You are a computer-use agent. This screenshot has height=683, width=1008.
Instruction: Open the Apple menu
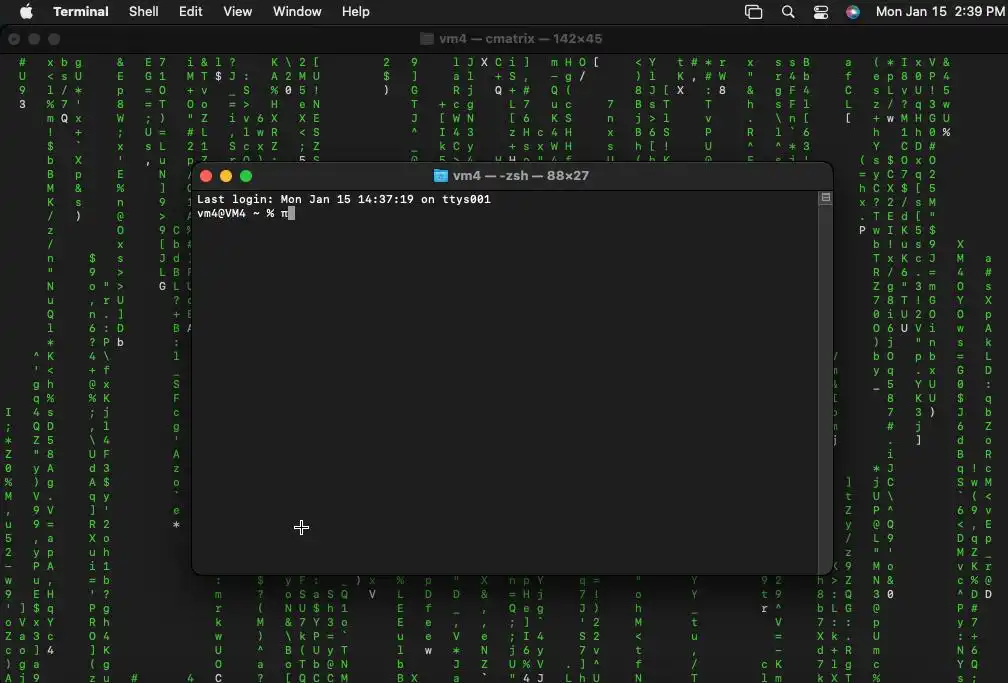(x=26, y=12)
